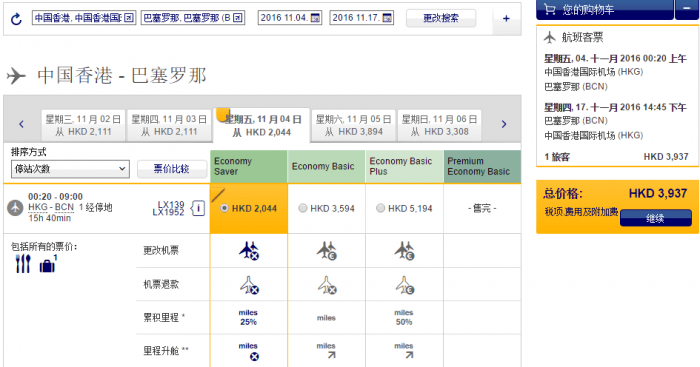The height and width of the screenshot is (367, 700).
Task: Click the shopping cart icon
Action: (x=550, y=9)
